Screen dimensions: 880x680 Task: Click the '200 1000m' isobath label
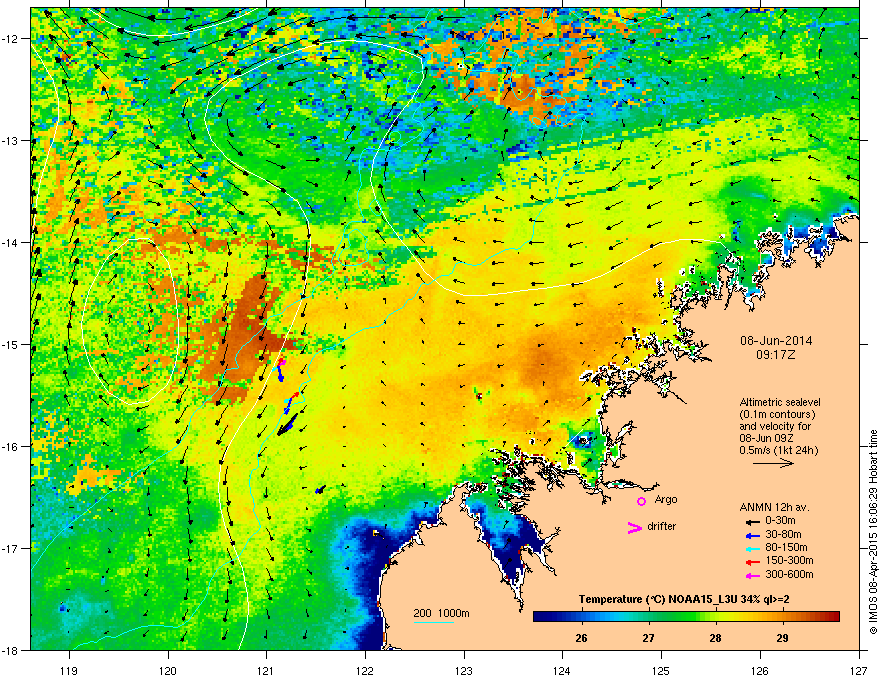coord(441,613)
